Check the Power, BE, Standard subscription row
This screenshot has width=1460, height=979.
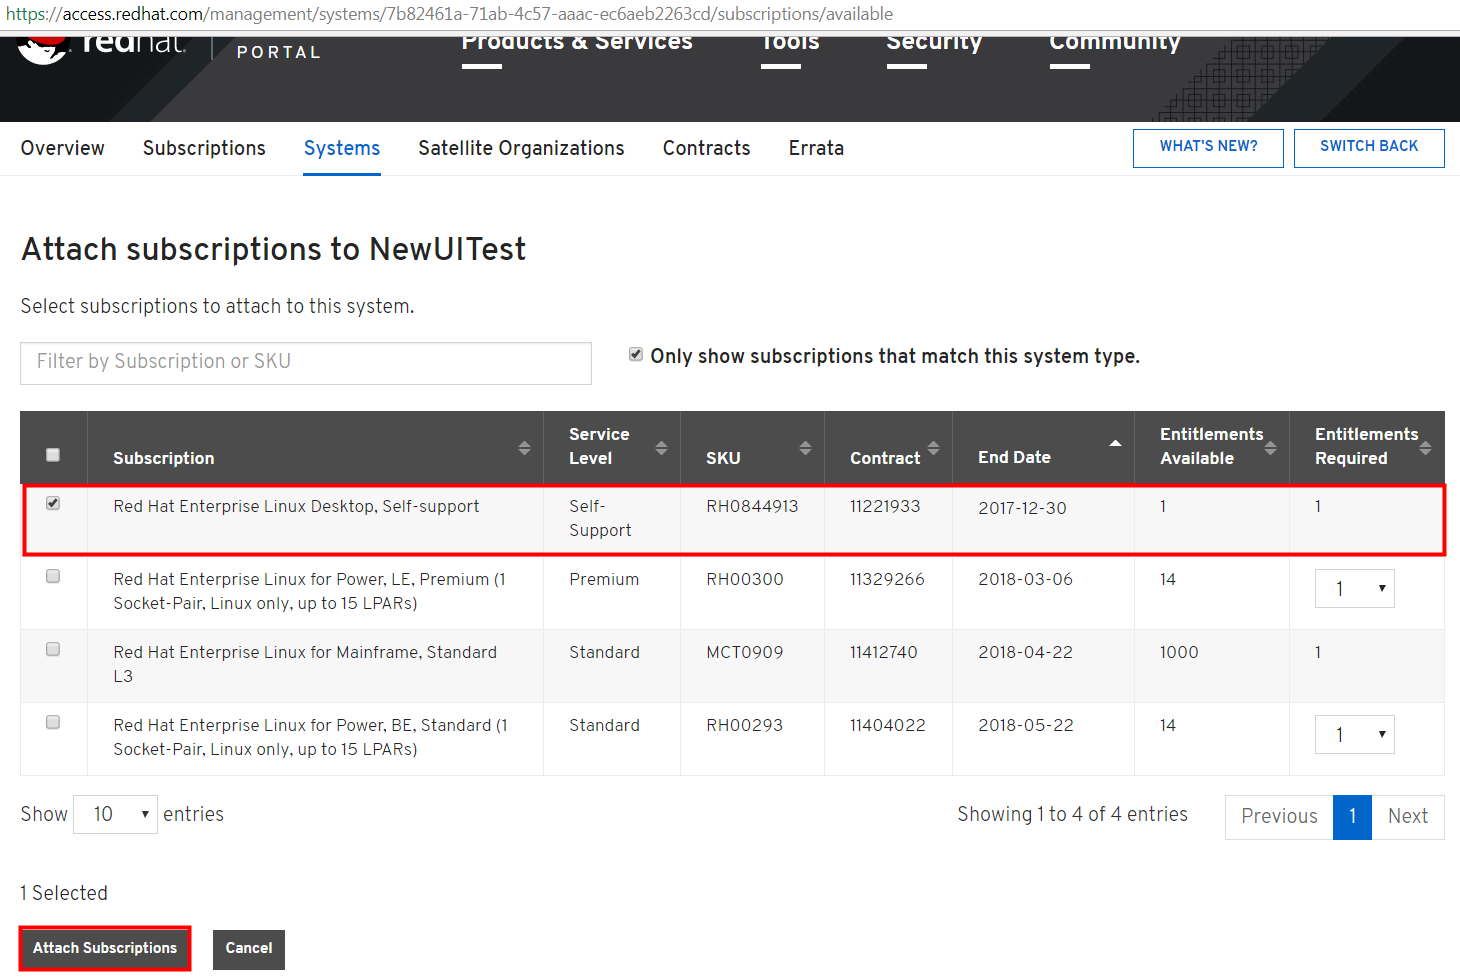pos(53,722)
